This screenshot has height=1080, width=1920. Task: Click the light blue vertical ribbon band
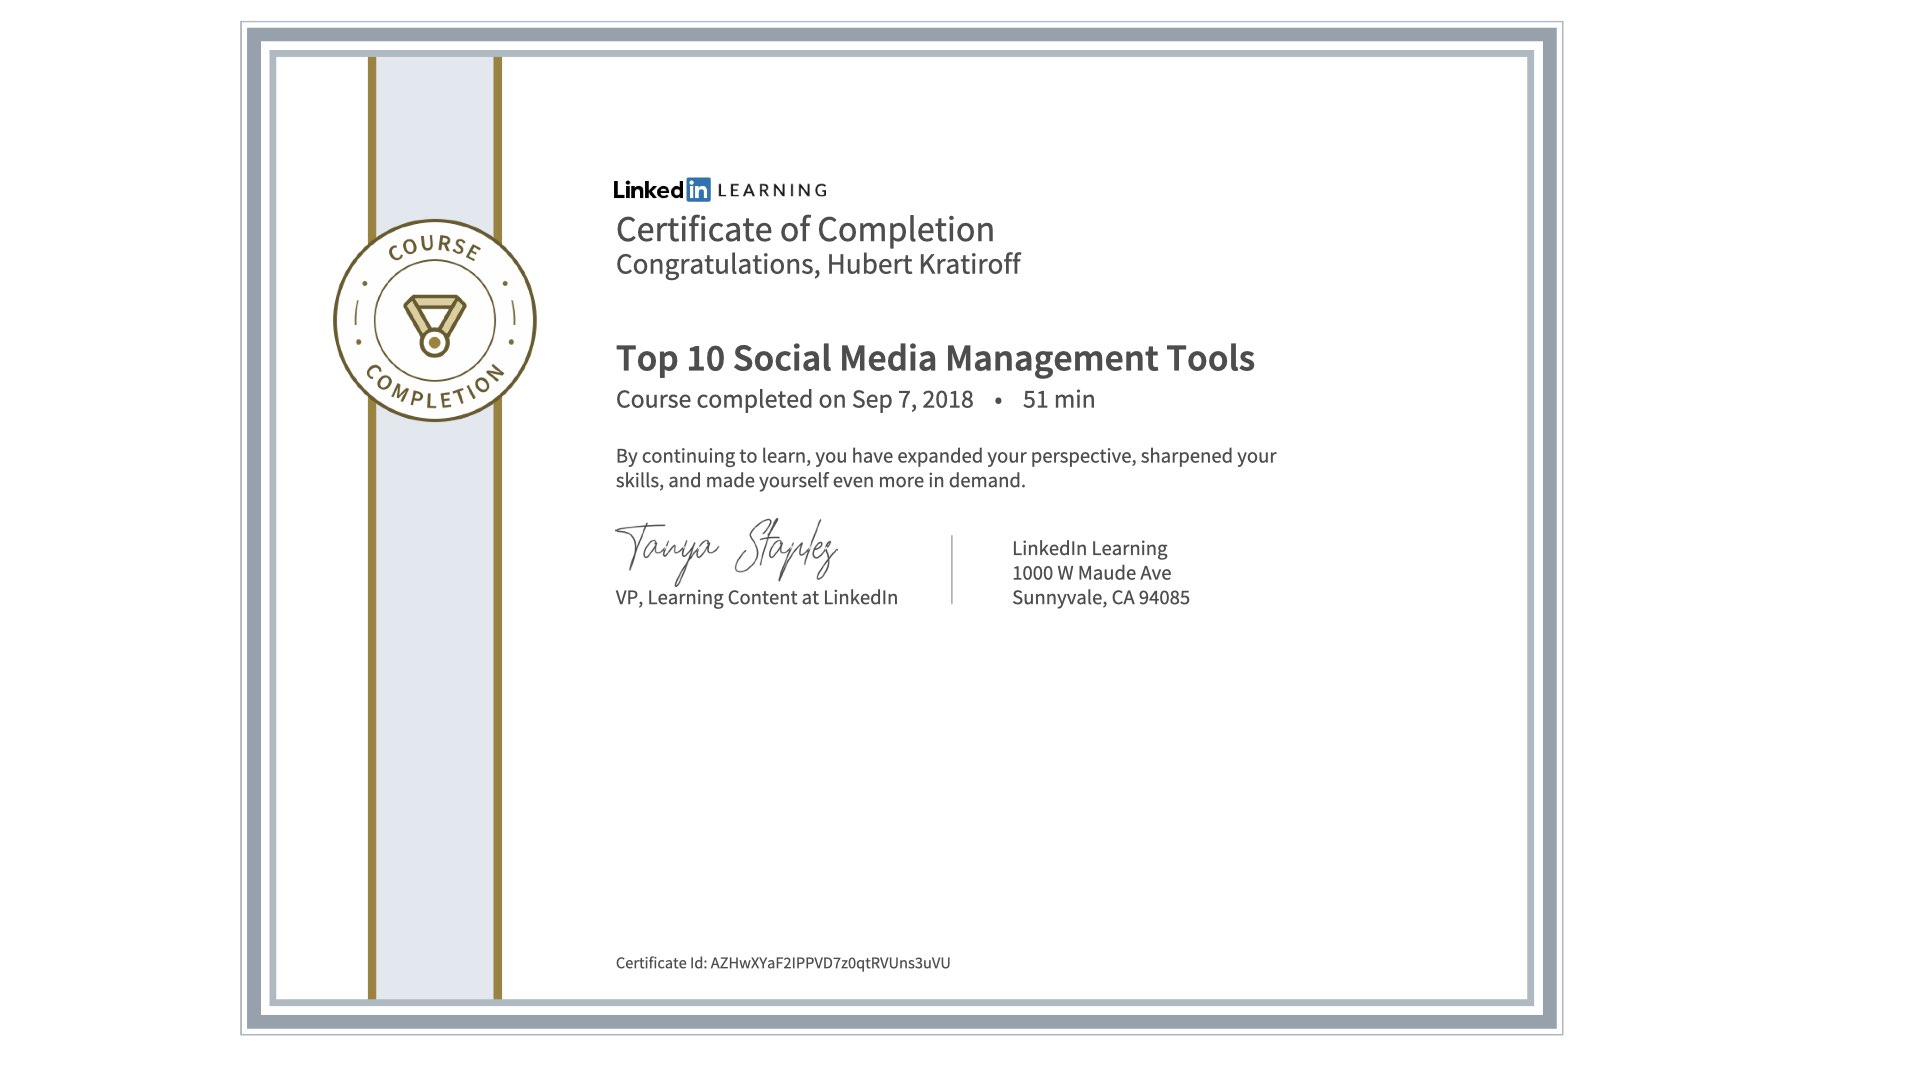pyautogui.click(x=434, y=700)
